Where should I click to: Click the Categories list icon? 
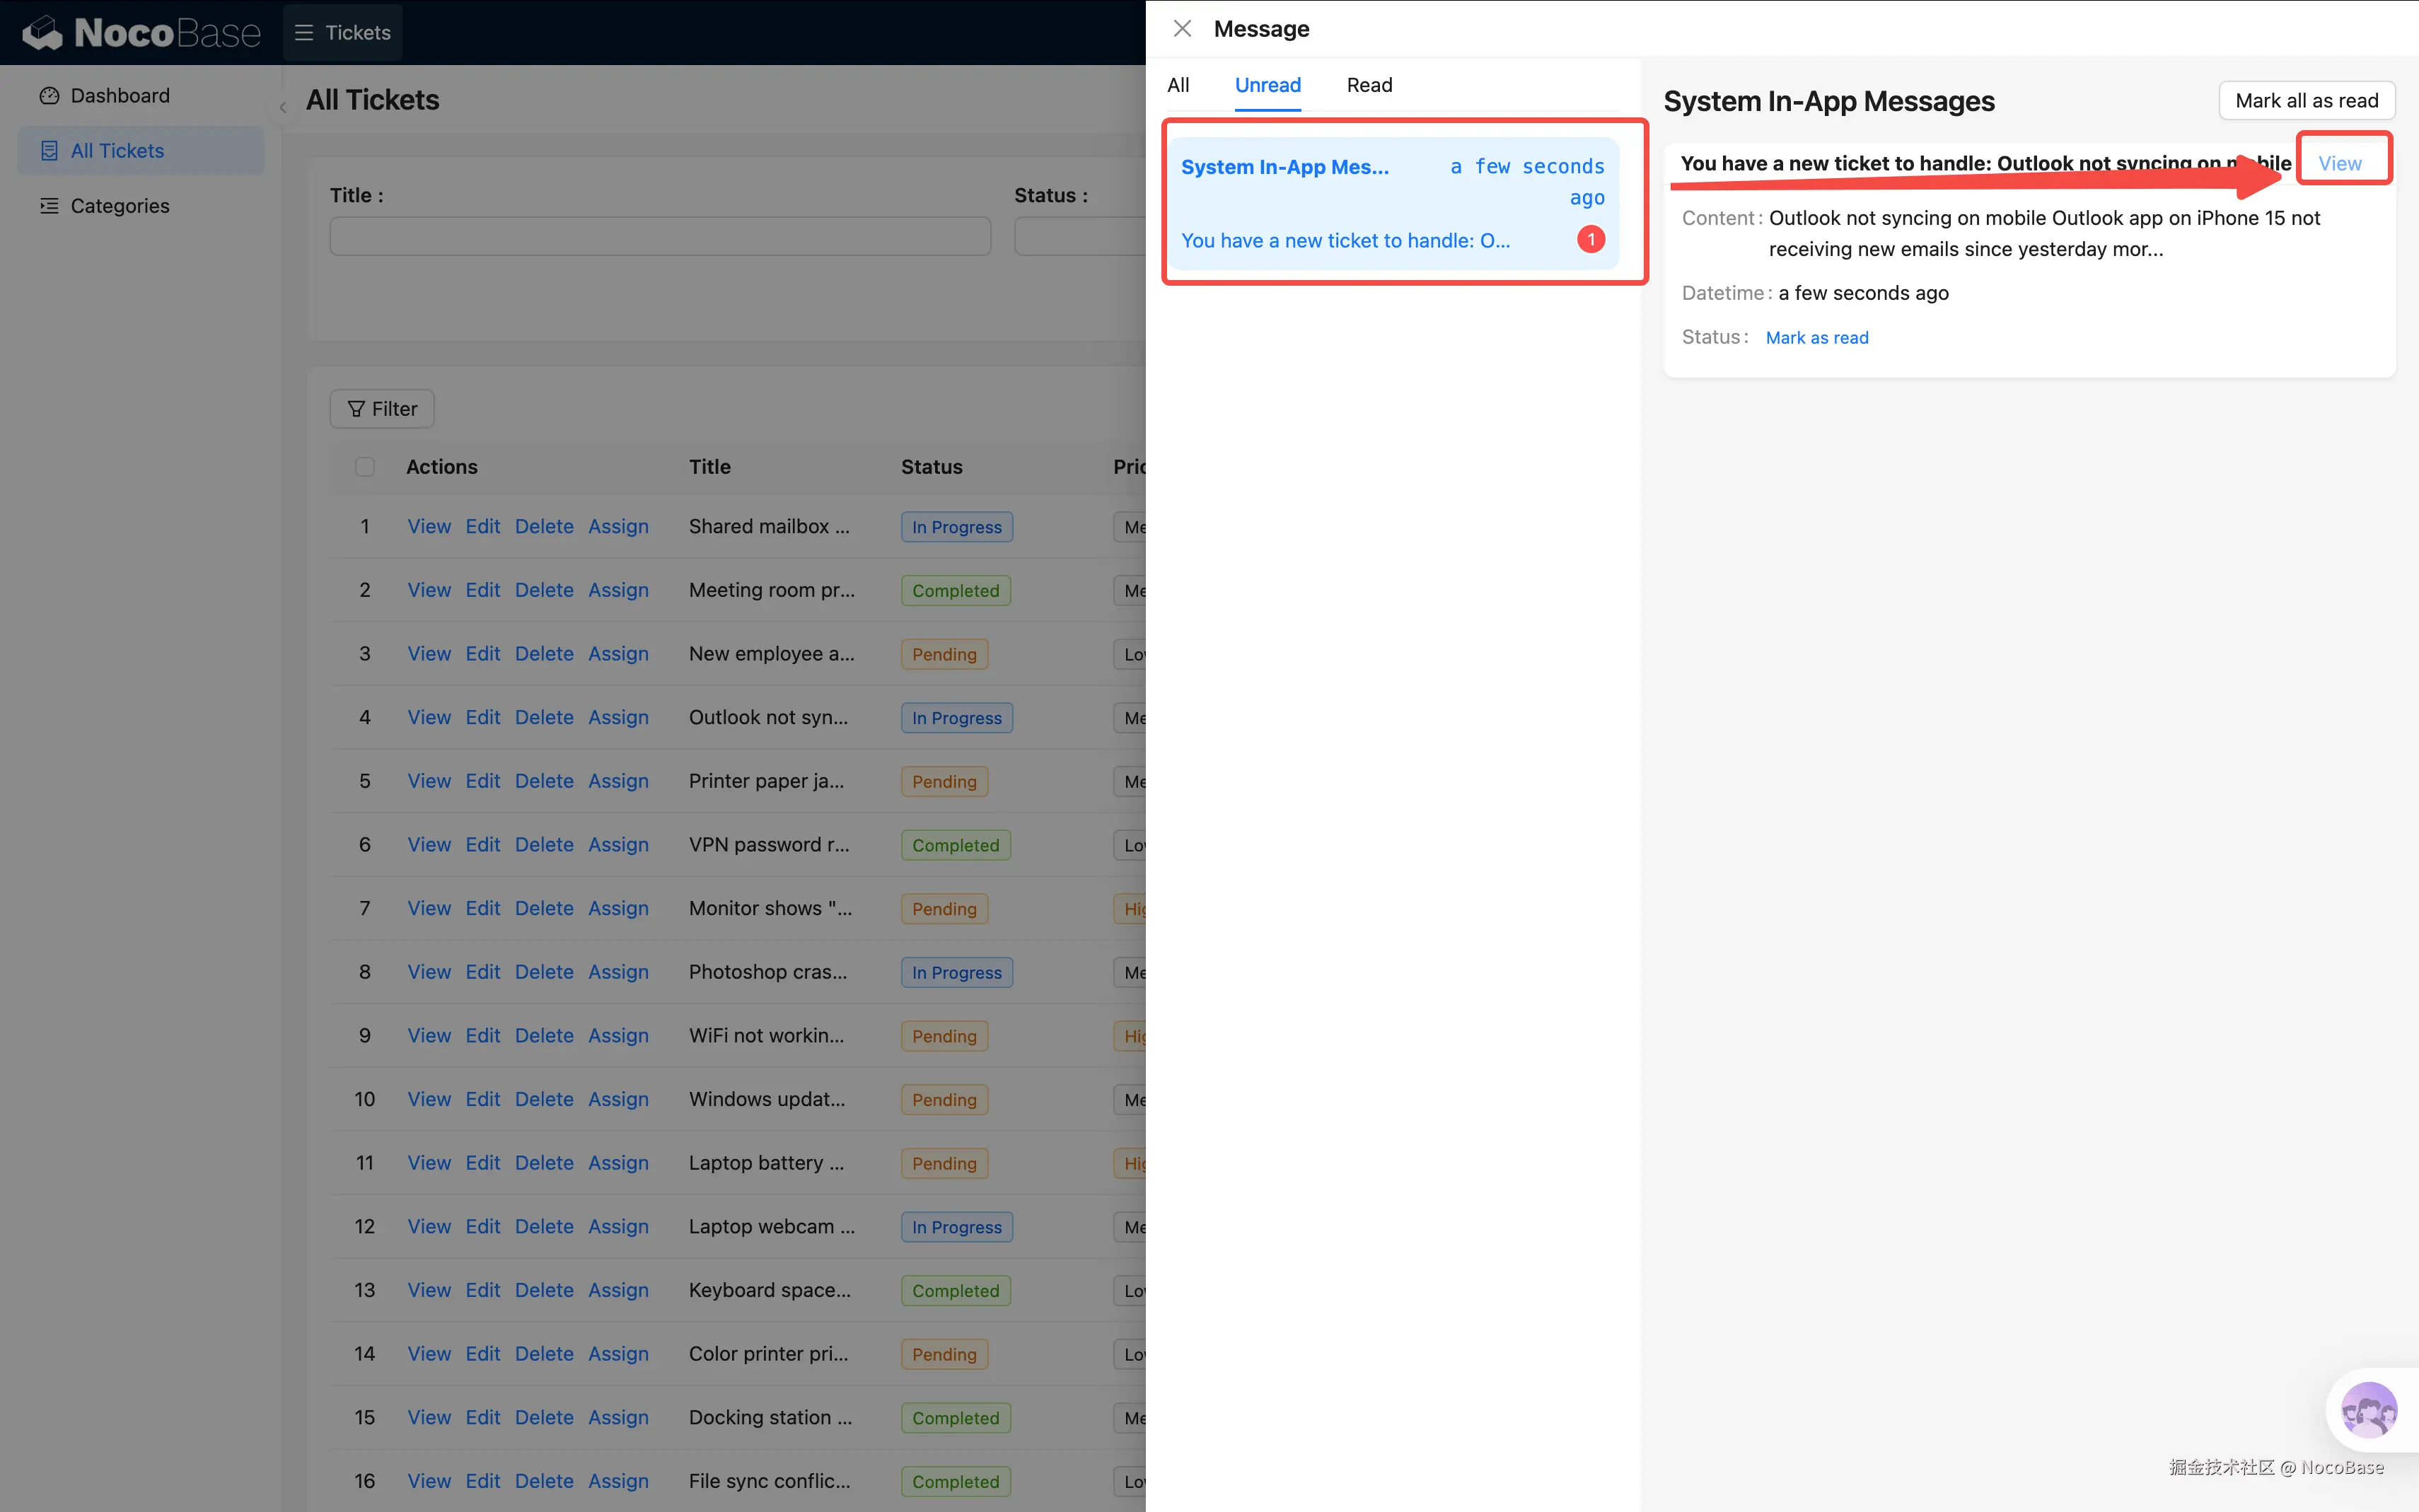(49, 206)
